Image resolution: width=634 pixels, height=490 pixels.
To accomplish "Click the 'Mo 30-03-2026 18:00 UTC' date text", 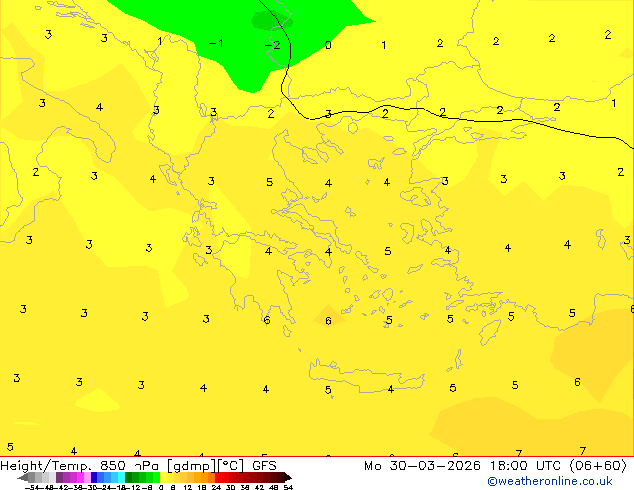I will point(465,466).
